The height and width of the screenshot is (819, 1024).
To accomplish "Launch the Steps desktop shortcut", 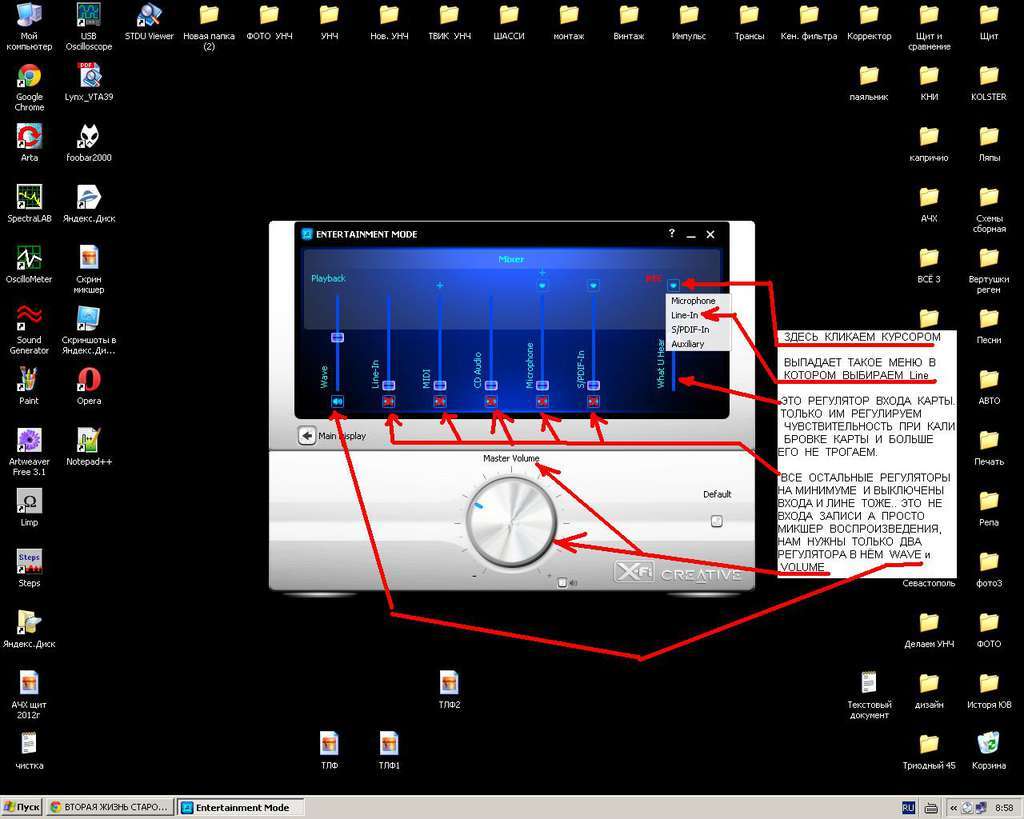I will 29,568.
